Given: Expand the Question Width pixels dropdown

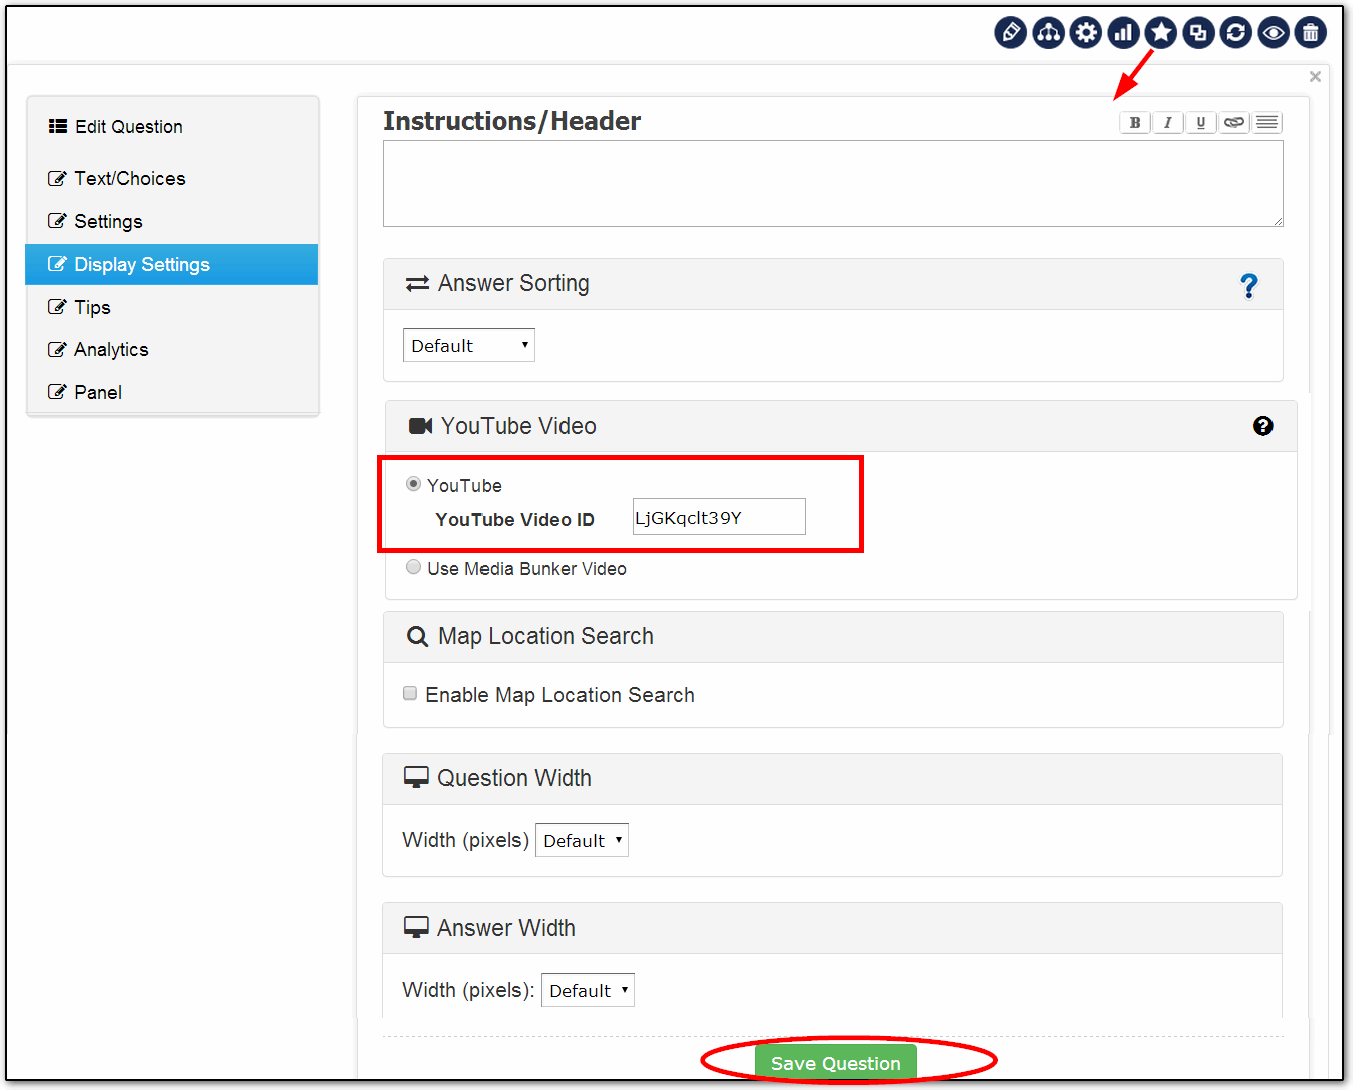Looking at the screenshot, I should (581, 840).
